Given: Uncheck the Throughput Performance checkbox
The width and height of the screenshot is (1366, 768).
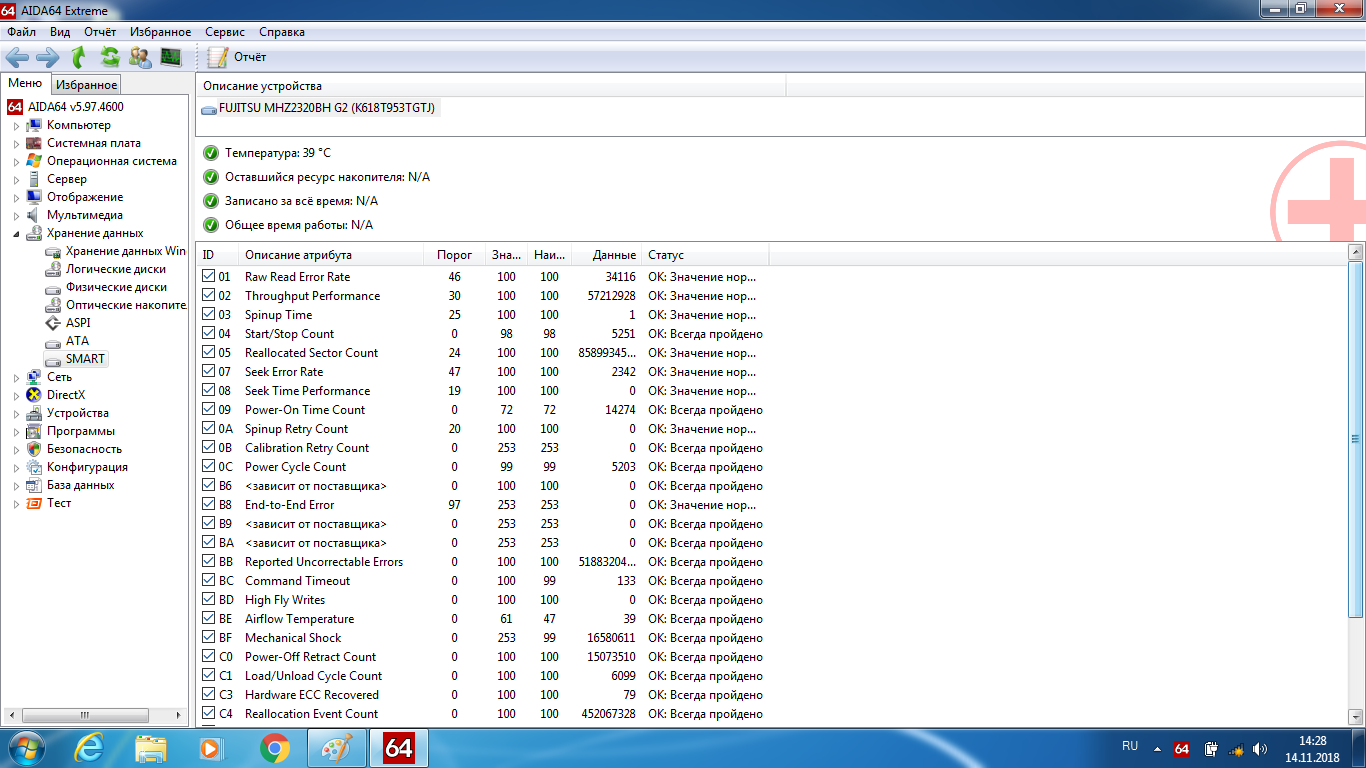Looking at the screenshot, I should (208, 295).
